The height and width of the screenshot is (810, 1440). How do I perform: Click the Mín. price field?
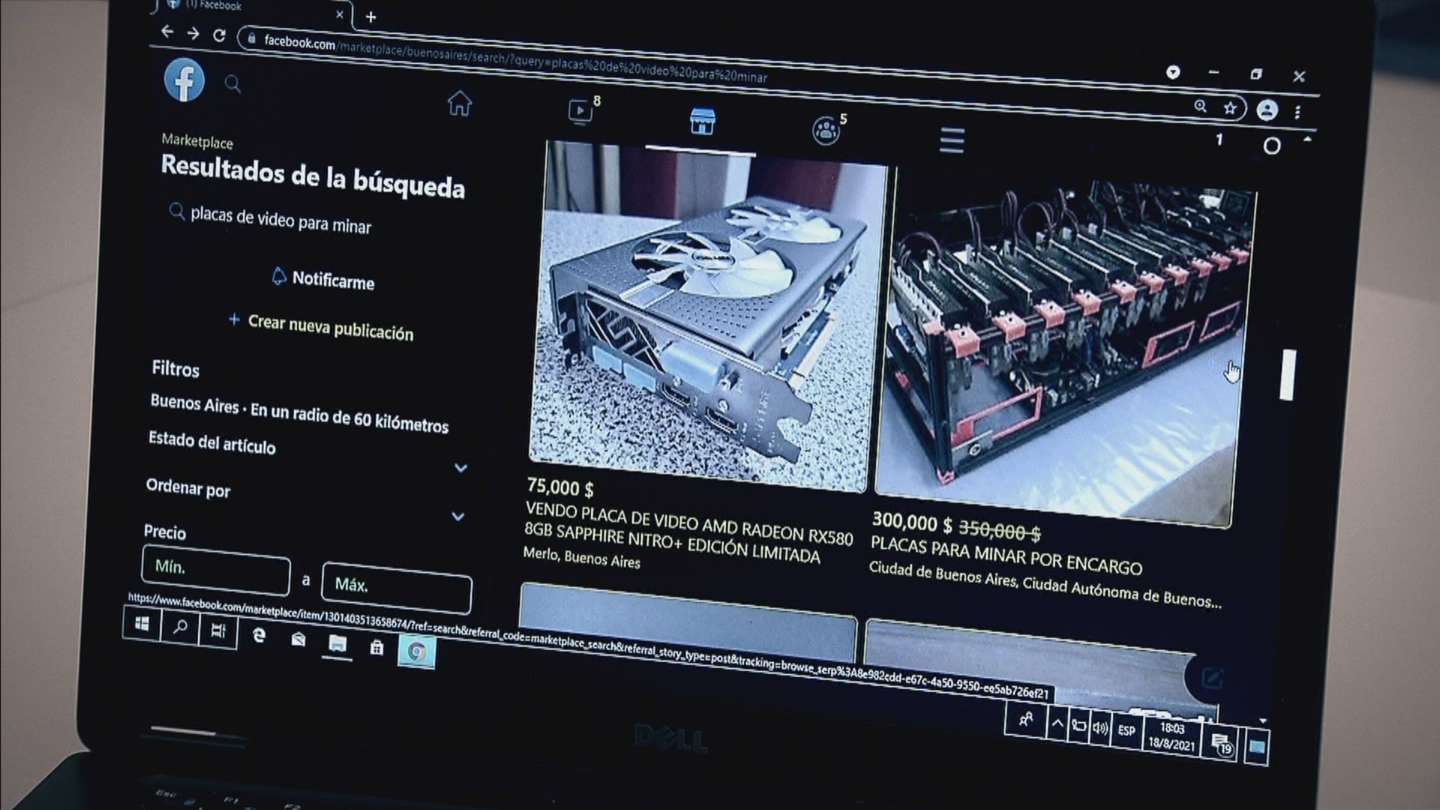tap(216, 568)
